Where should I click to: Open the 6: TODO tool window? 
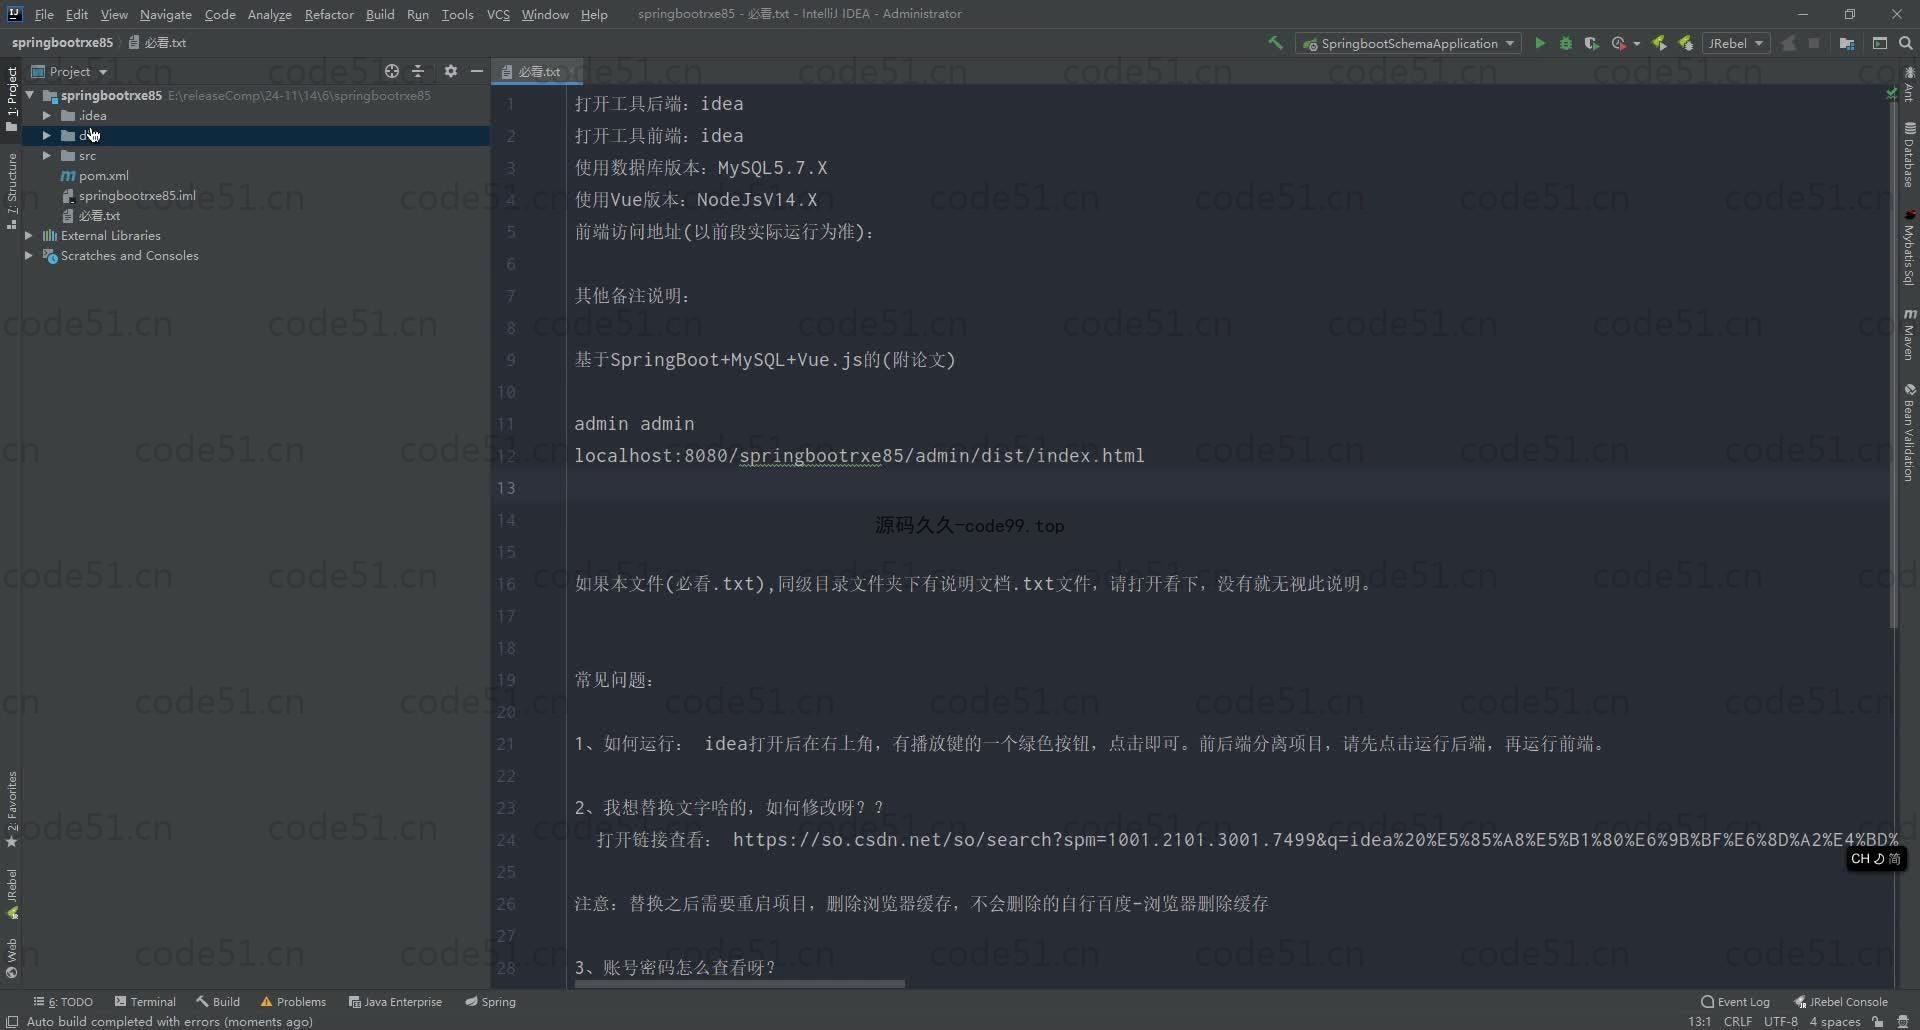pos(63,1001)
